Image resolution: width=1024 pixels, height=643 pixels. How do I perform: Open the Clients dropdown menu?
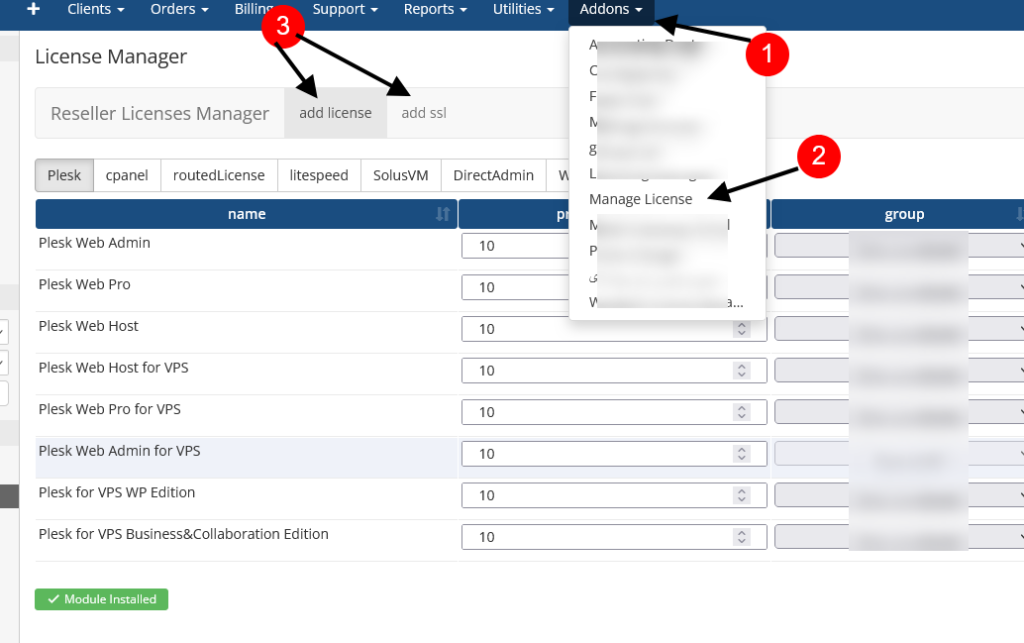point(96,9)
